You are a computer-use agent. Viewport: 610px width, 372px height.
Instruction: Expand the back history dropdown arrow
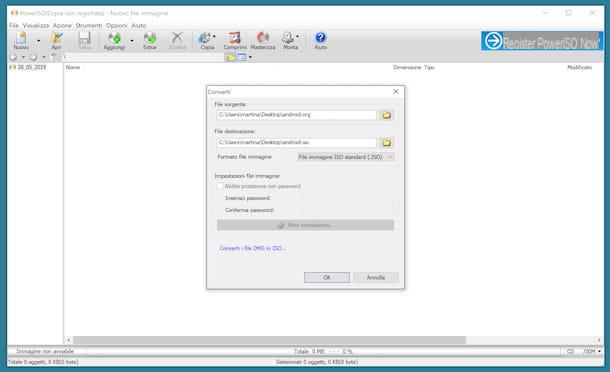pos(23,57)
